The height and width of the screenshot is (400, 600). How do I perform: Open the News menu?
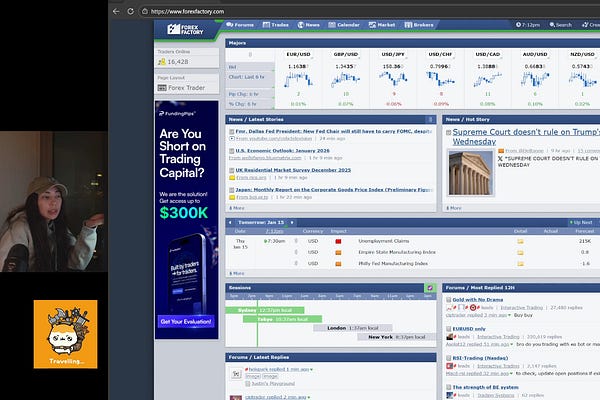point(308,25)
